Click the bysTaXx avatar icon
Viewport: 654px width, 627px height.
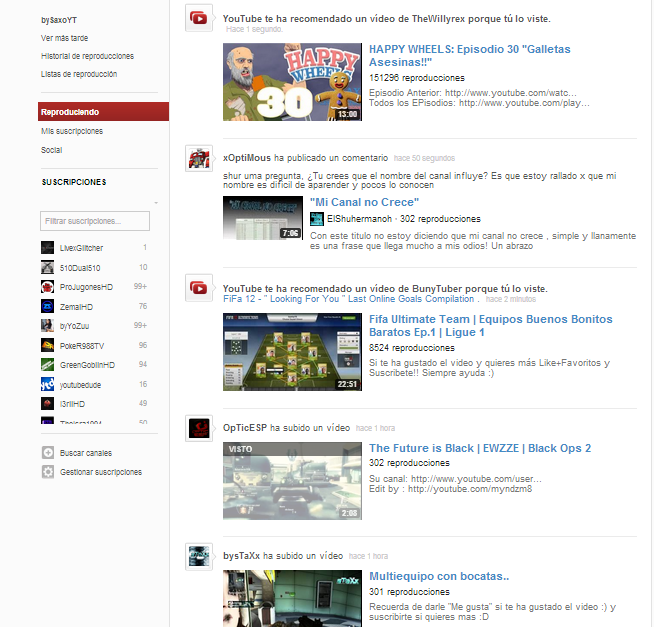[x=199, y=556]
